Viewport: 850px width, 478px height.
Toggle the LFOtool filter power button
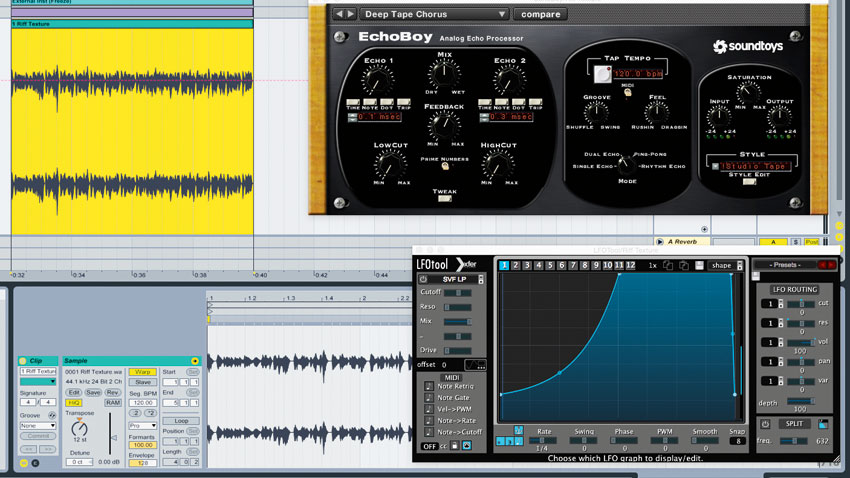pos(423,279)
